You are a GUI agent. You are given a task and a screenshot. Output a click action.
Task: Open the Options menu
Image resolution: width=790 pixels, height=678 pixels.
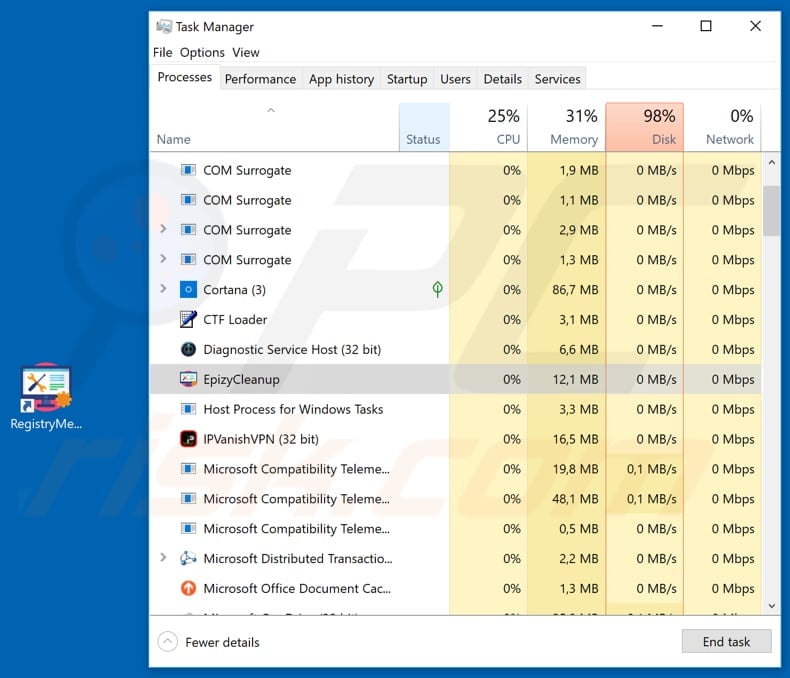pos(202,52)
